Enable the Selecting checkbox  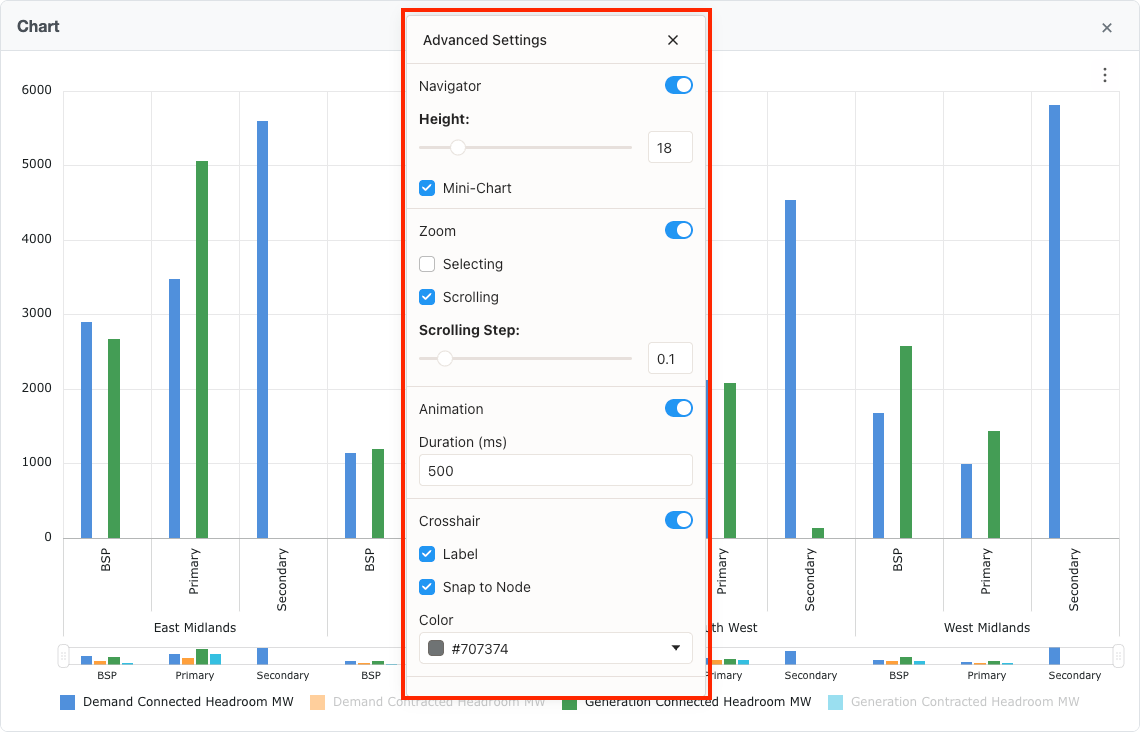click(x=427, y=264)
